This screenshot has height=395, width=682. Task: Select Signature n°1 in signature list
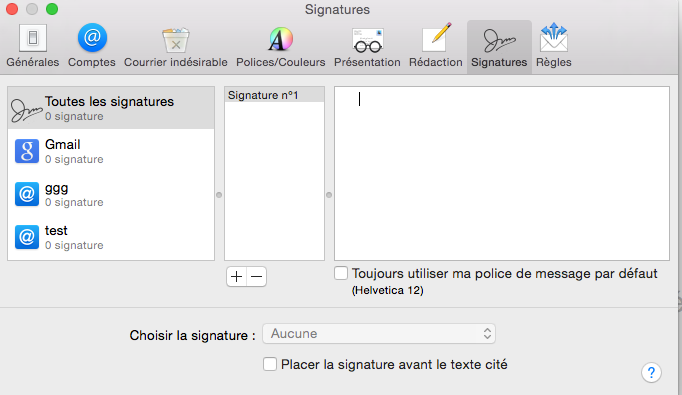pos(274,95)
